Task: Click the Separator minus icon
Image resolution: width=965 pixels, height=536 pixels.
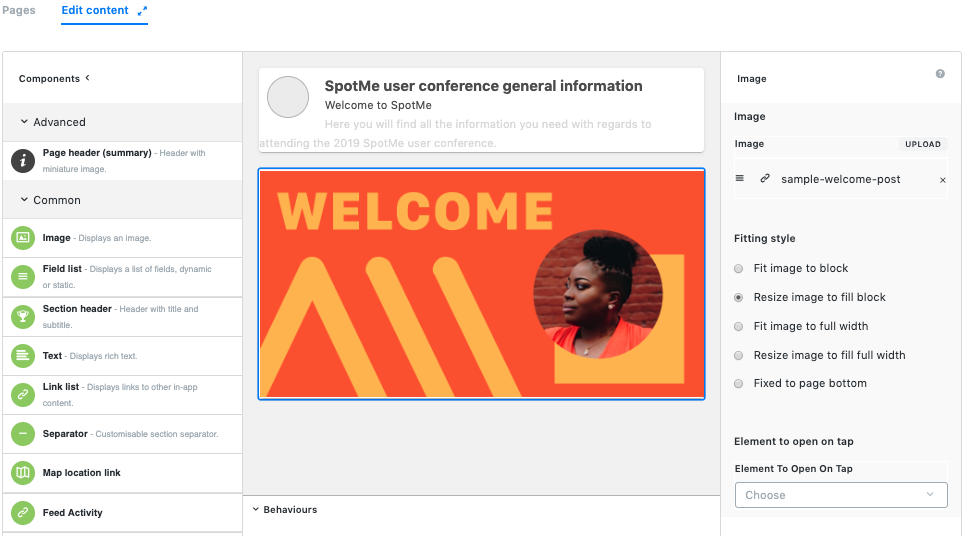Action: tap(23, 434)
